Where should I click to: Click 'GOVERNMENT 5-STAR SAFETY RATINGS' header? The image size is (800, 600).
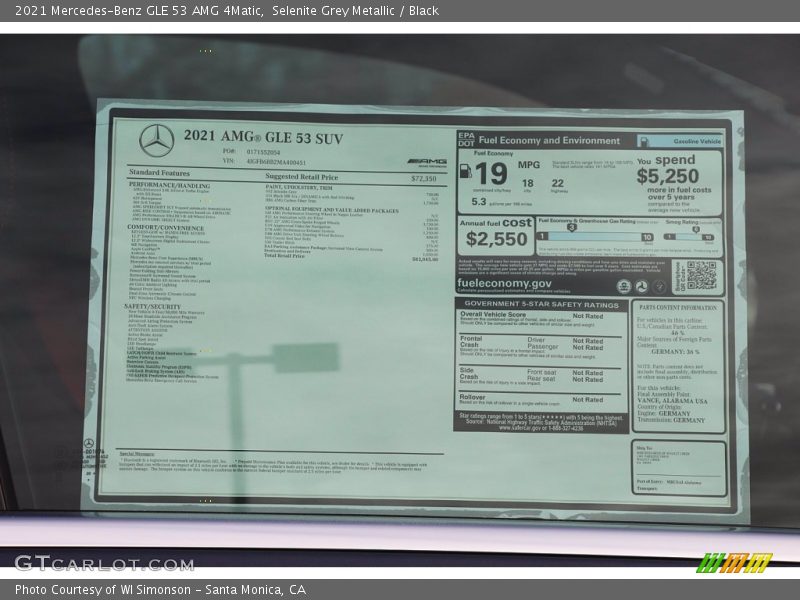click(541, 305)
